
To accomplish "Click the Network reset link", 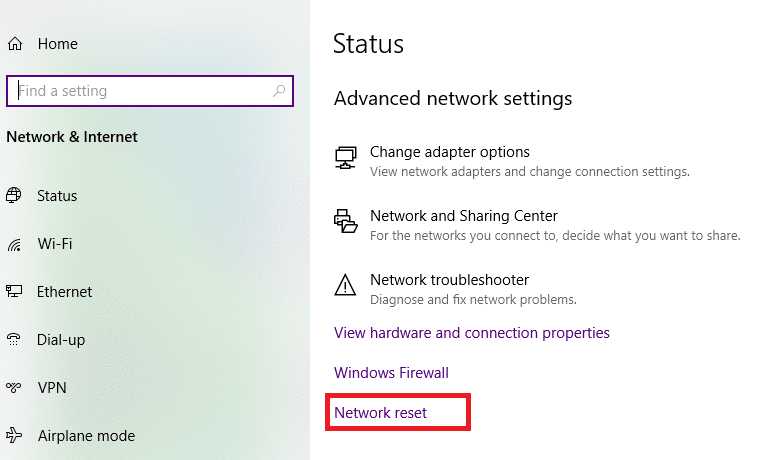I will [x=380, y=412].
